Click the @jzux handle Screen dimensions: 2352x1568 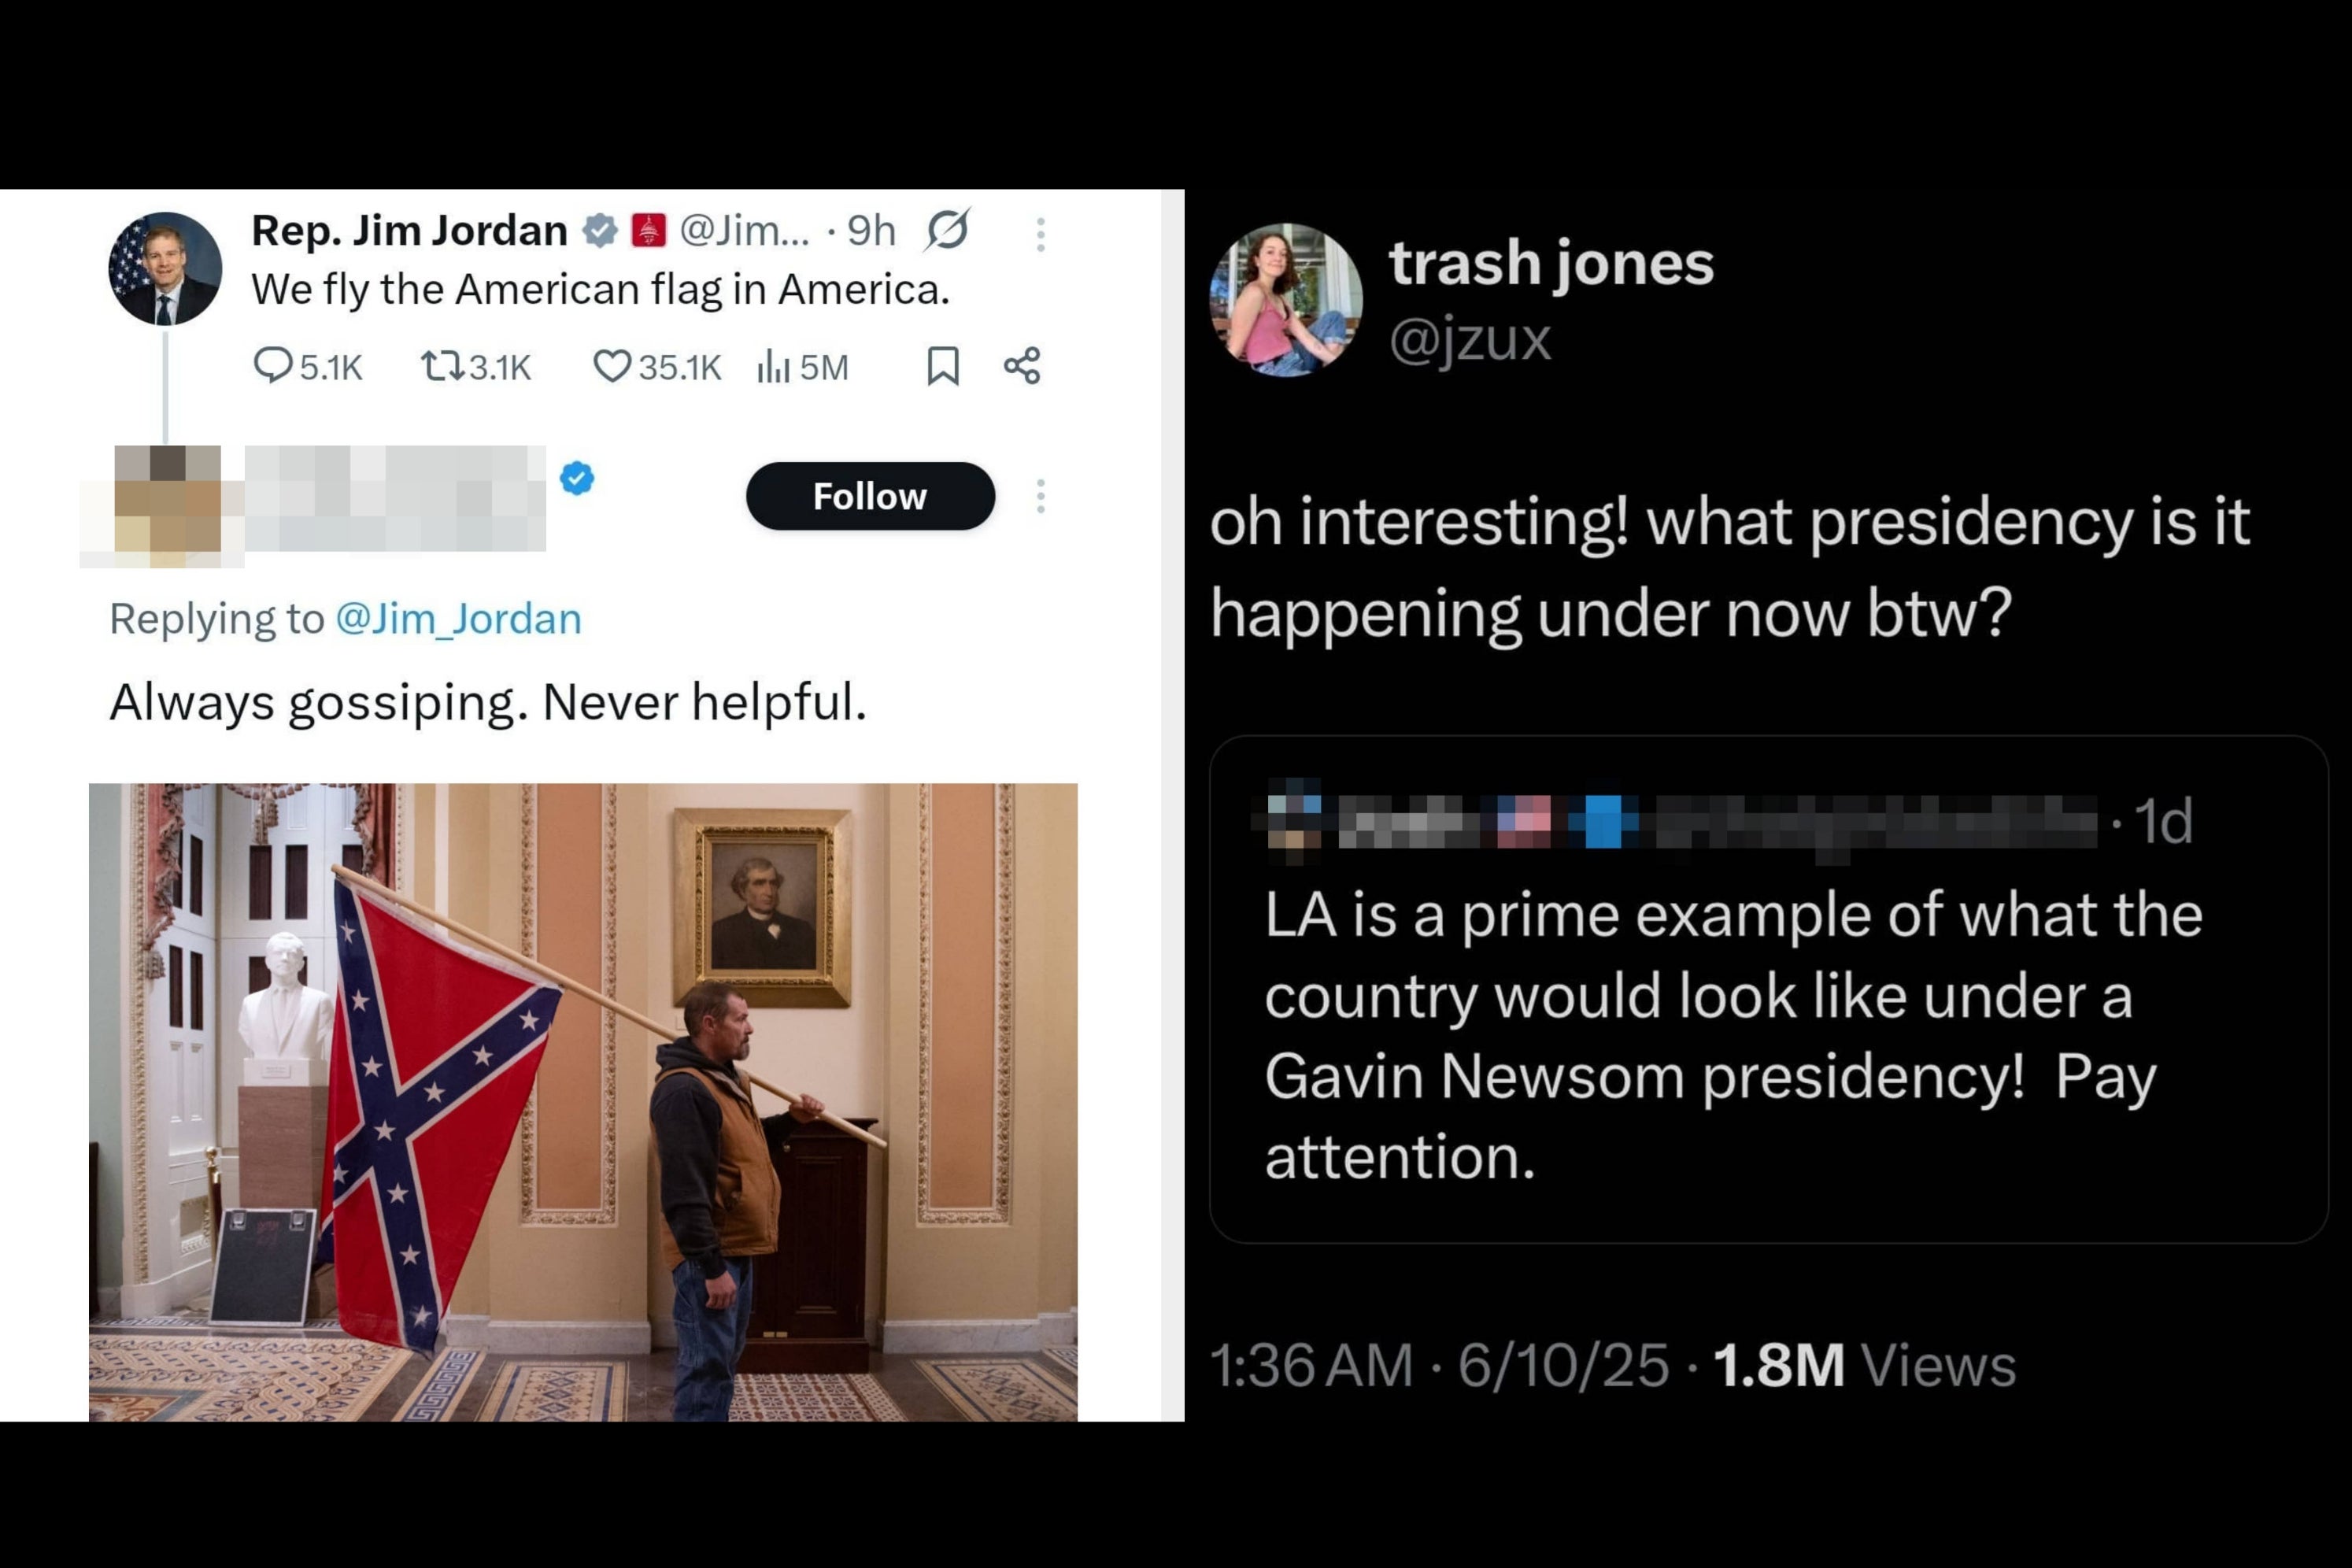1469,340
